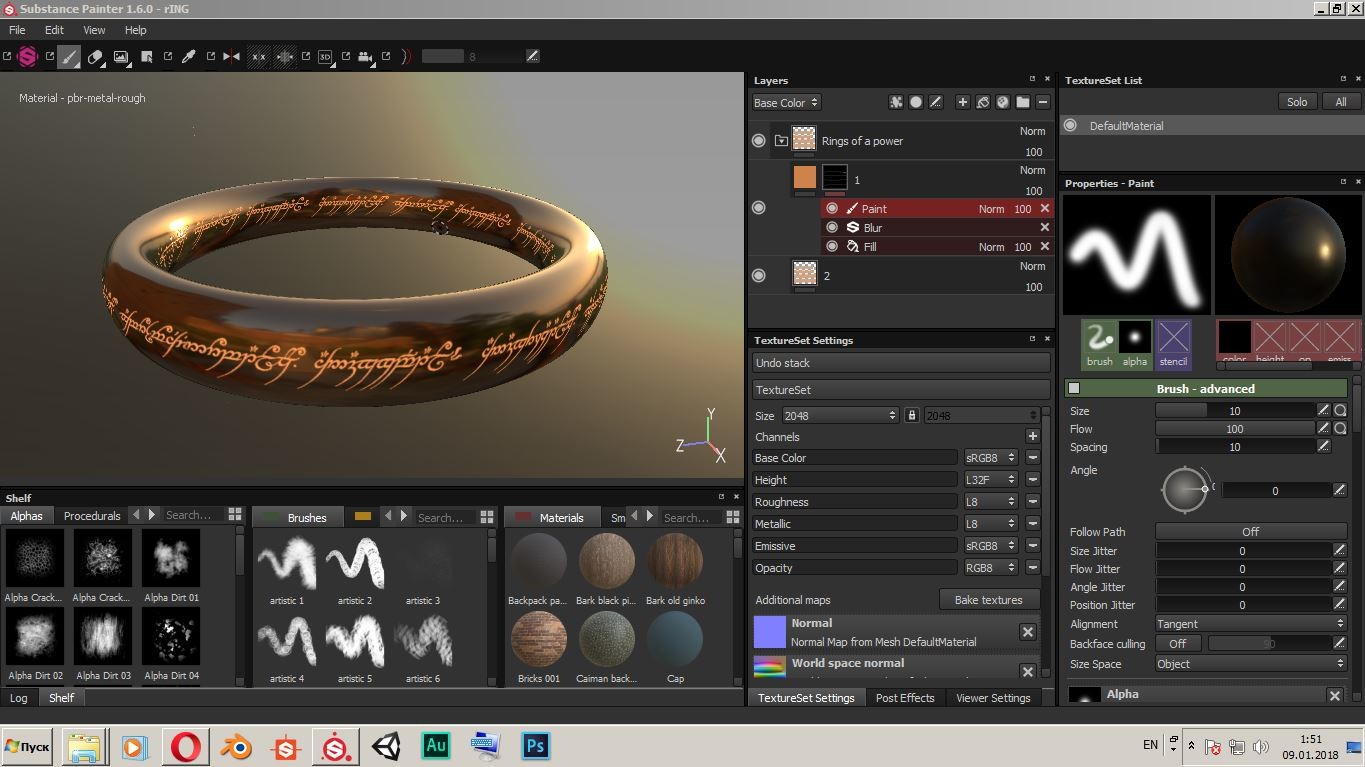Image resolution: width=1365 pixels, height=767 pixels.
Task: Add a new layer with plus icon
Action: pos(962,102)
